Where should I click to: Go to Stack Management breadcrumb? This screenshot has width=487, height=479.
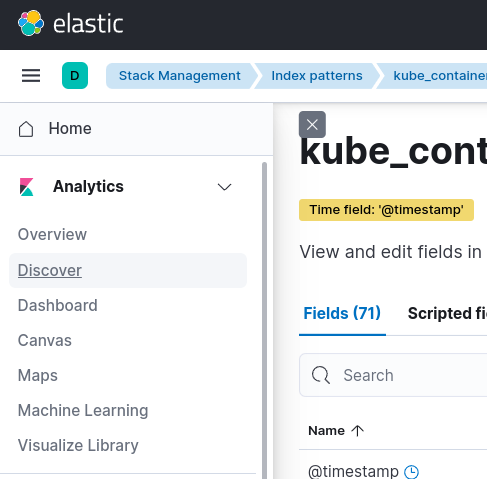180,76
